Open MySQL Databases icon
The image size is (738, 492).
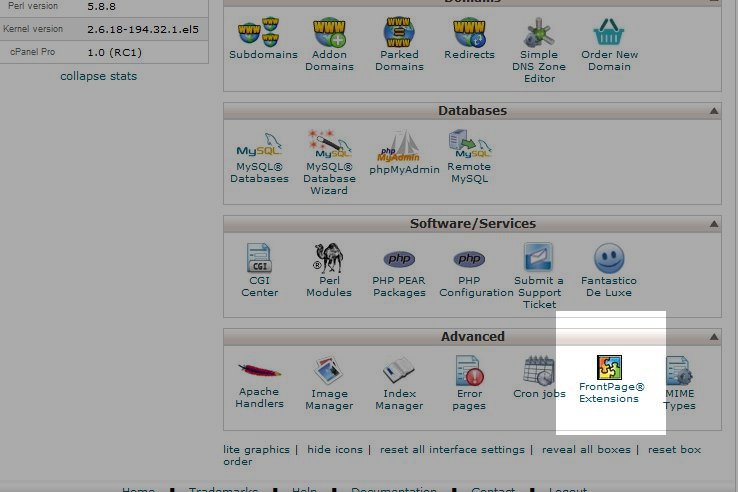coord(259,147)
